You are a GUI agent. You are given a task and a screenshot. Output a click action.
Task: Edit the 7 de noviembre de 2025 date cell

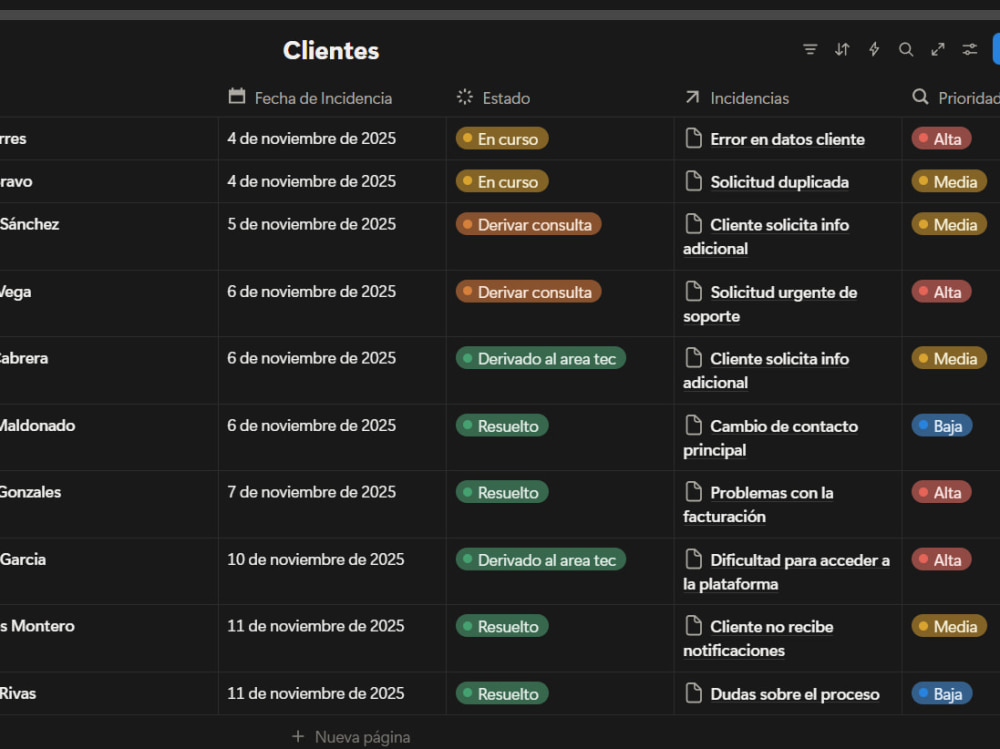332,504
